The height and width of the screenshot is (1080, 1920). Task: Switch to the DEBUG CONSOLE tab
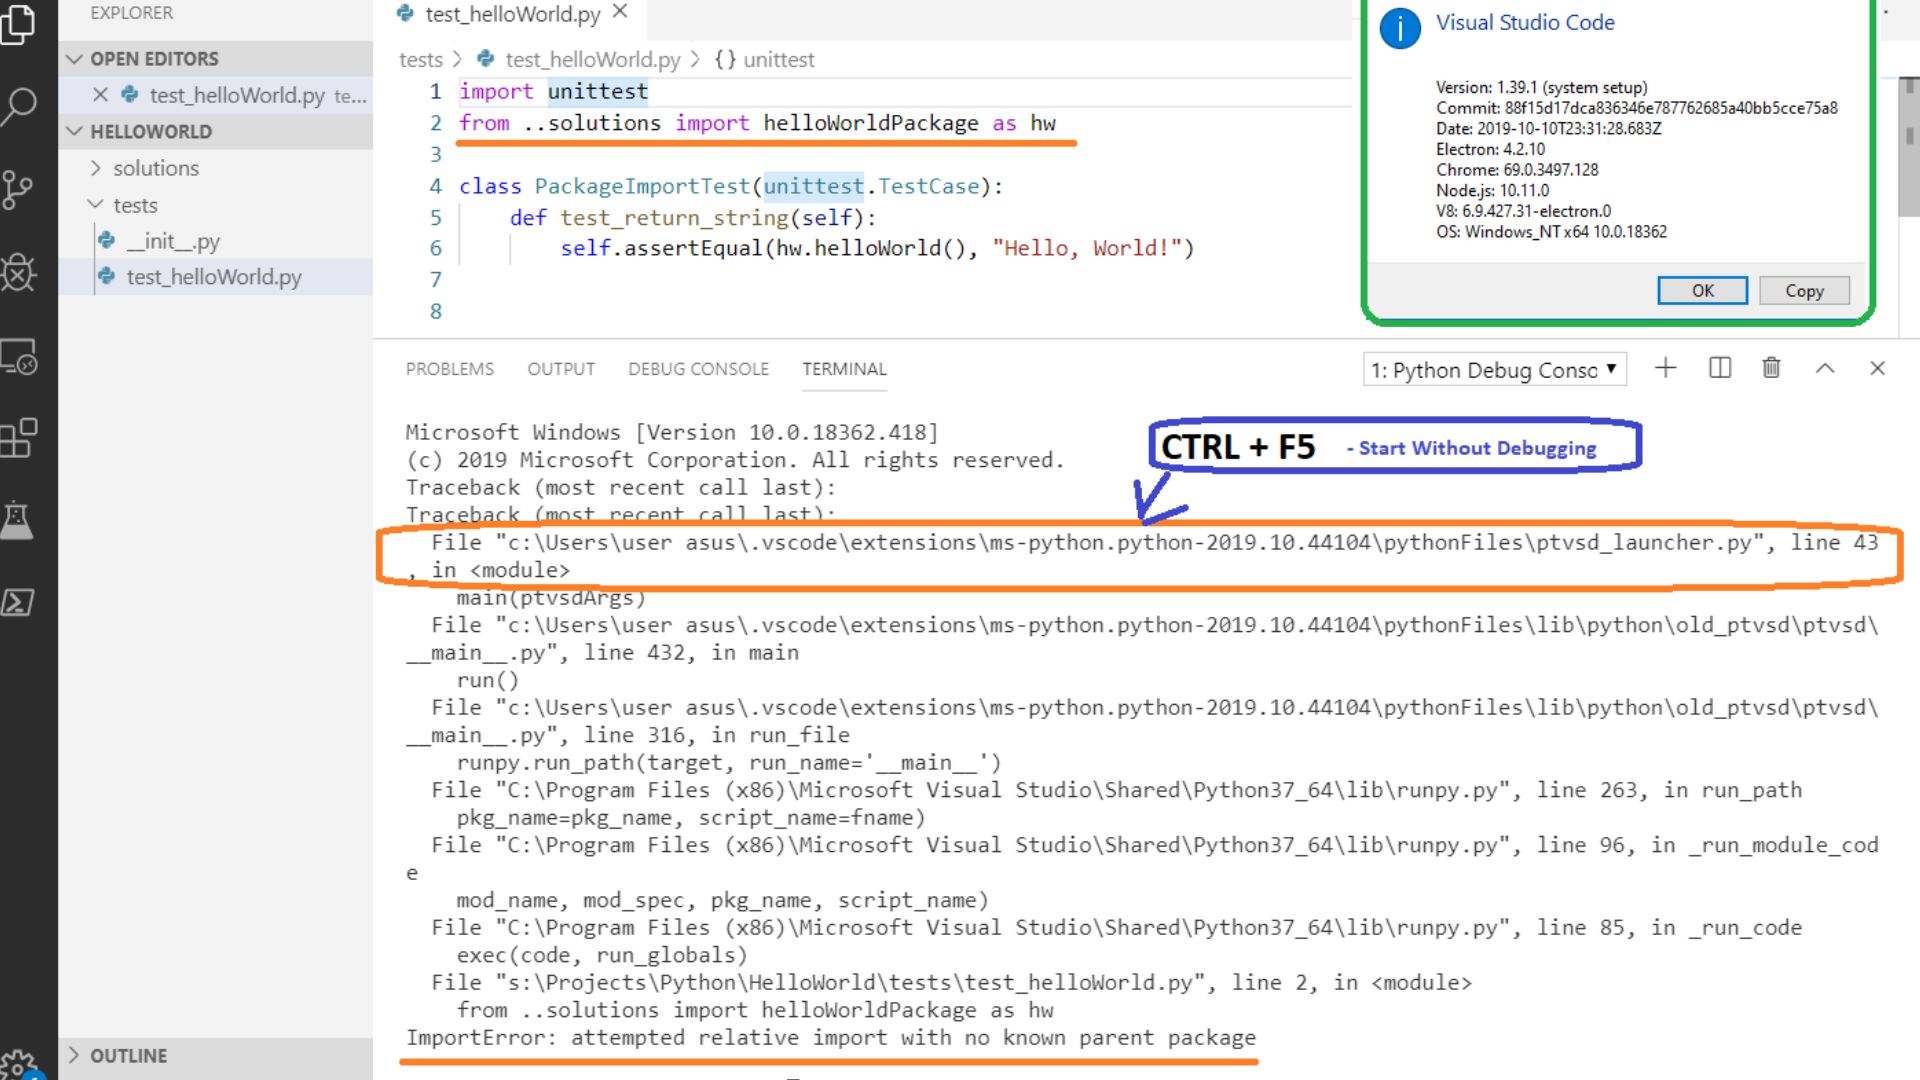coord(698,369)
